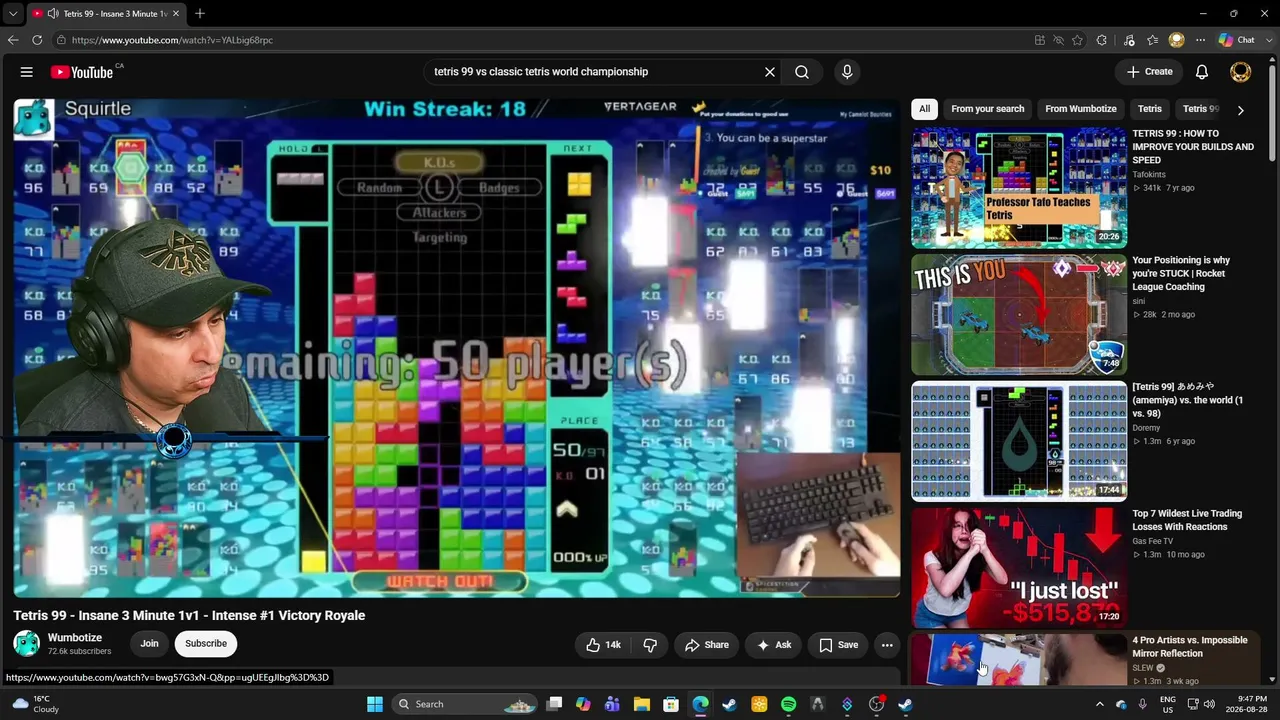This screenshot has width=1280, height=720.
Task: Open the YouTube guide hamburger menu
Action: pyautogui.click(x=27, y=72)
